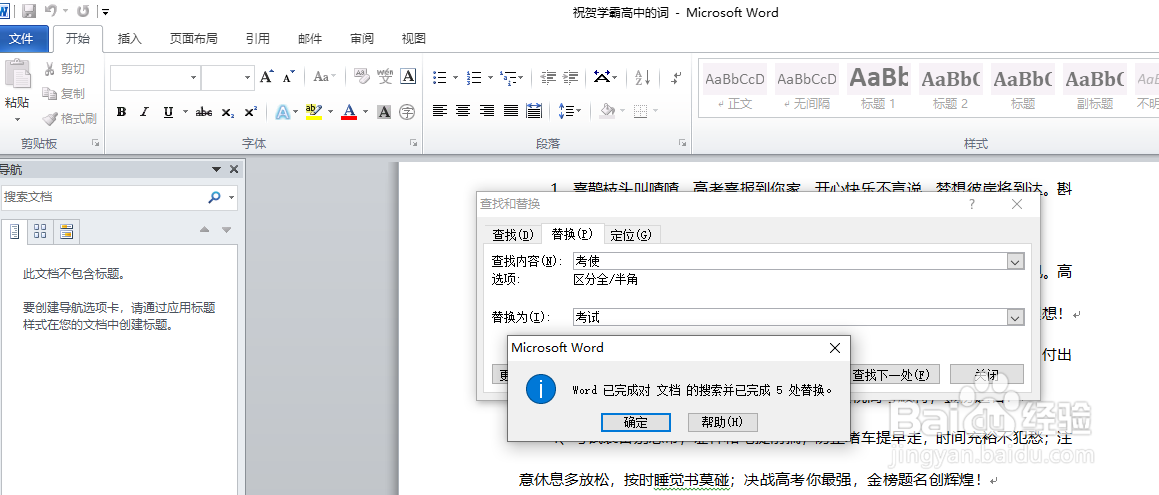Open the Font dialog launcher

(x=413, y=143)
